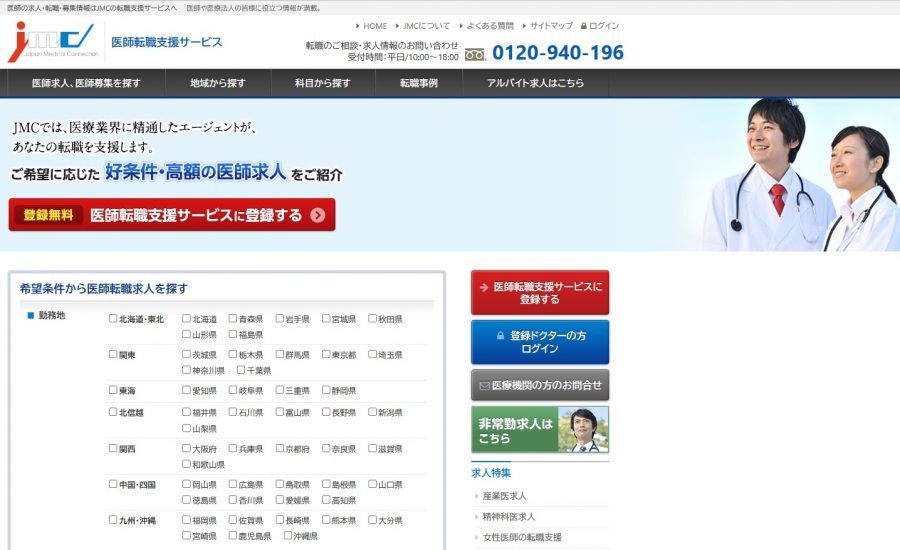Tick the 愛知県 checkbox

pyautogui.click(x=187, y=390)
